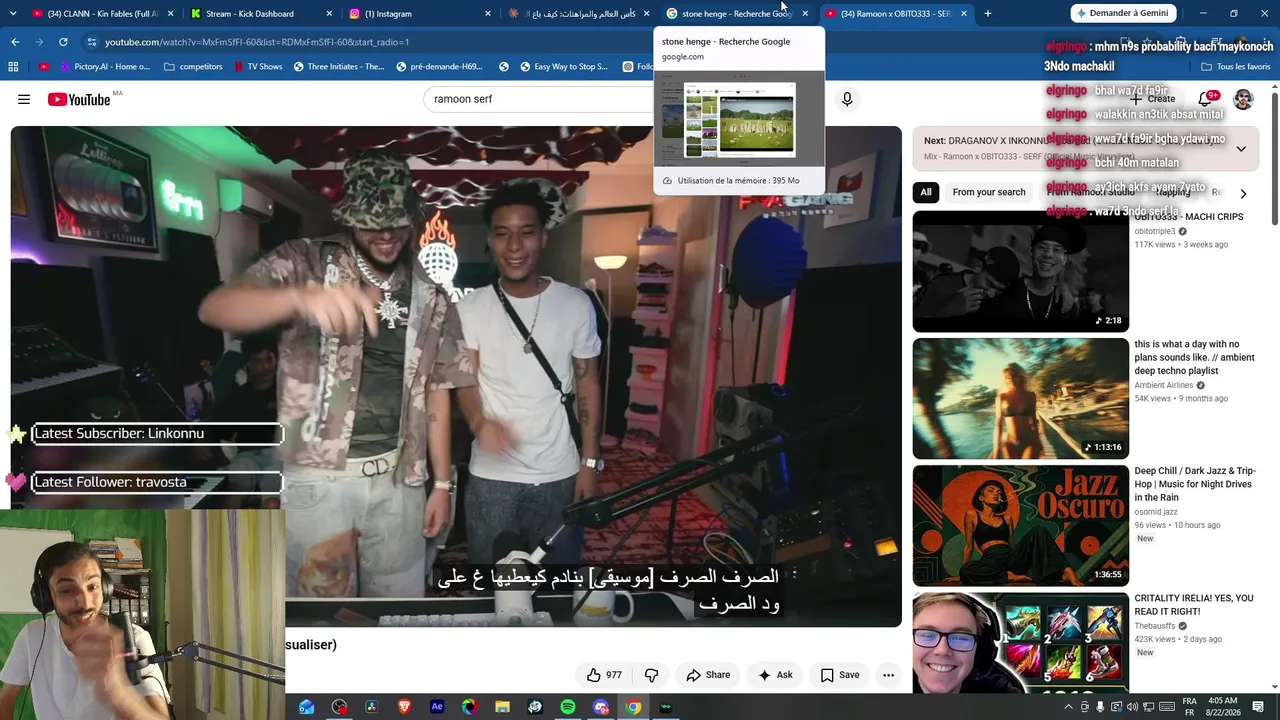Image resolution: width=1280 pixels, height=720 pixels.
Task: Play the Jazz Oscuro video thumbnail
Action: click(x=1020, y=525)
